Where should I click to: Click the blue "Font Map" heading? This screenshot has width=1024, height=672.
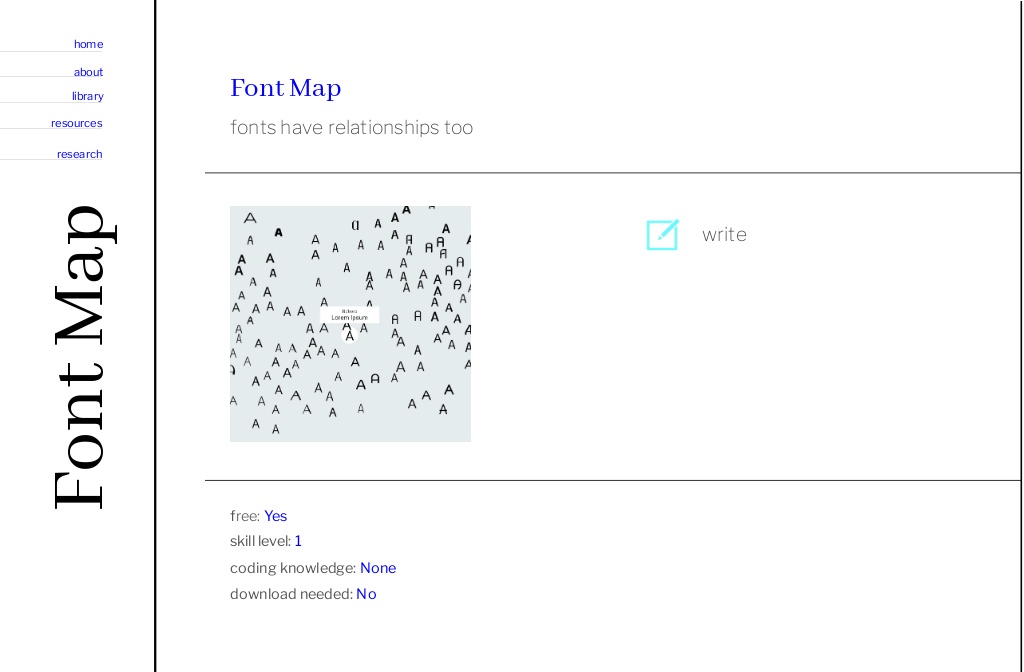pos(286,88)
